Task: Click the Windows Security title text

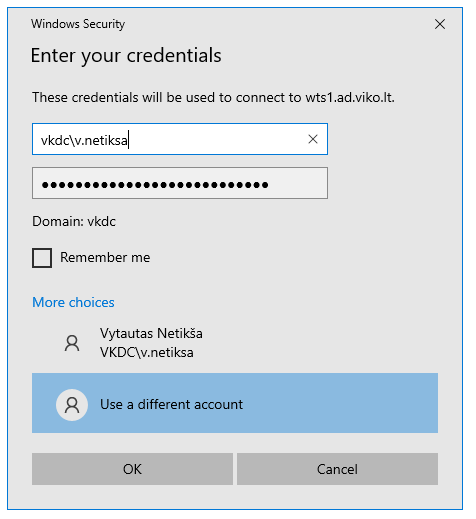Action: click(x=78, y=24)
